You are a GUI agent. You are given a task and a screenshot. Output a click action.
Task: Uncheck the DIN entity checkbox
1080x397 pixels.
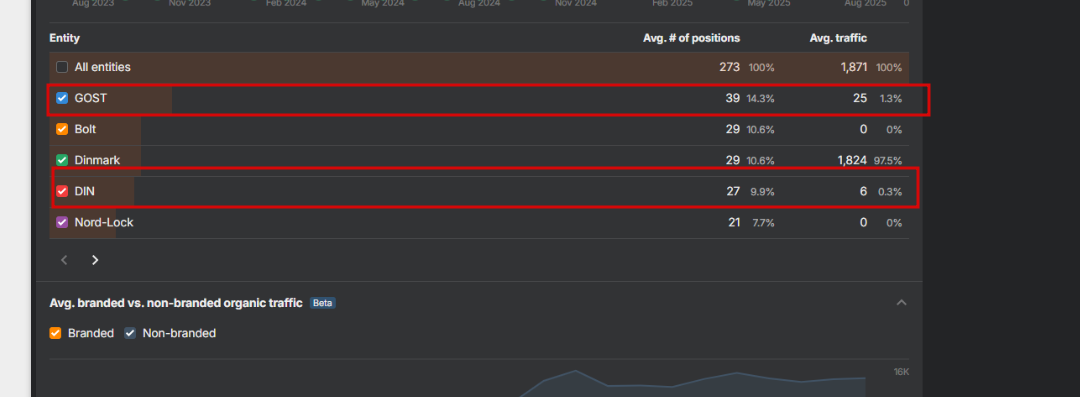(x=62, y=192)
